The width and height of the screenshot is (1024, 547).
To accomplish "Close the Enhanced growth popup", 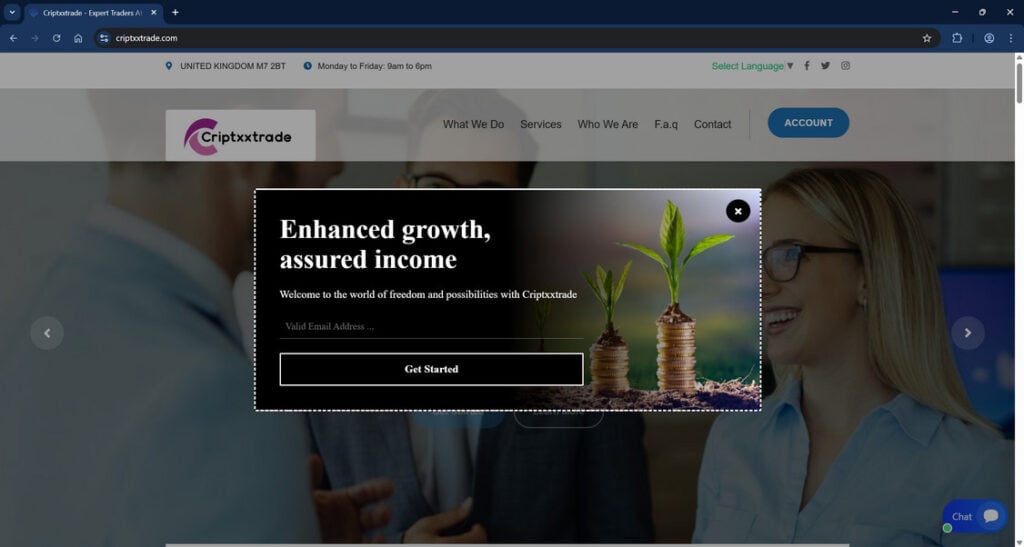I will pyautogui.click(x=738, y=211).
